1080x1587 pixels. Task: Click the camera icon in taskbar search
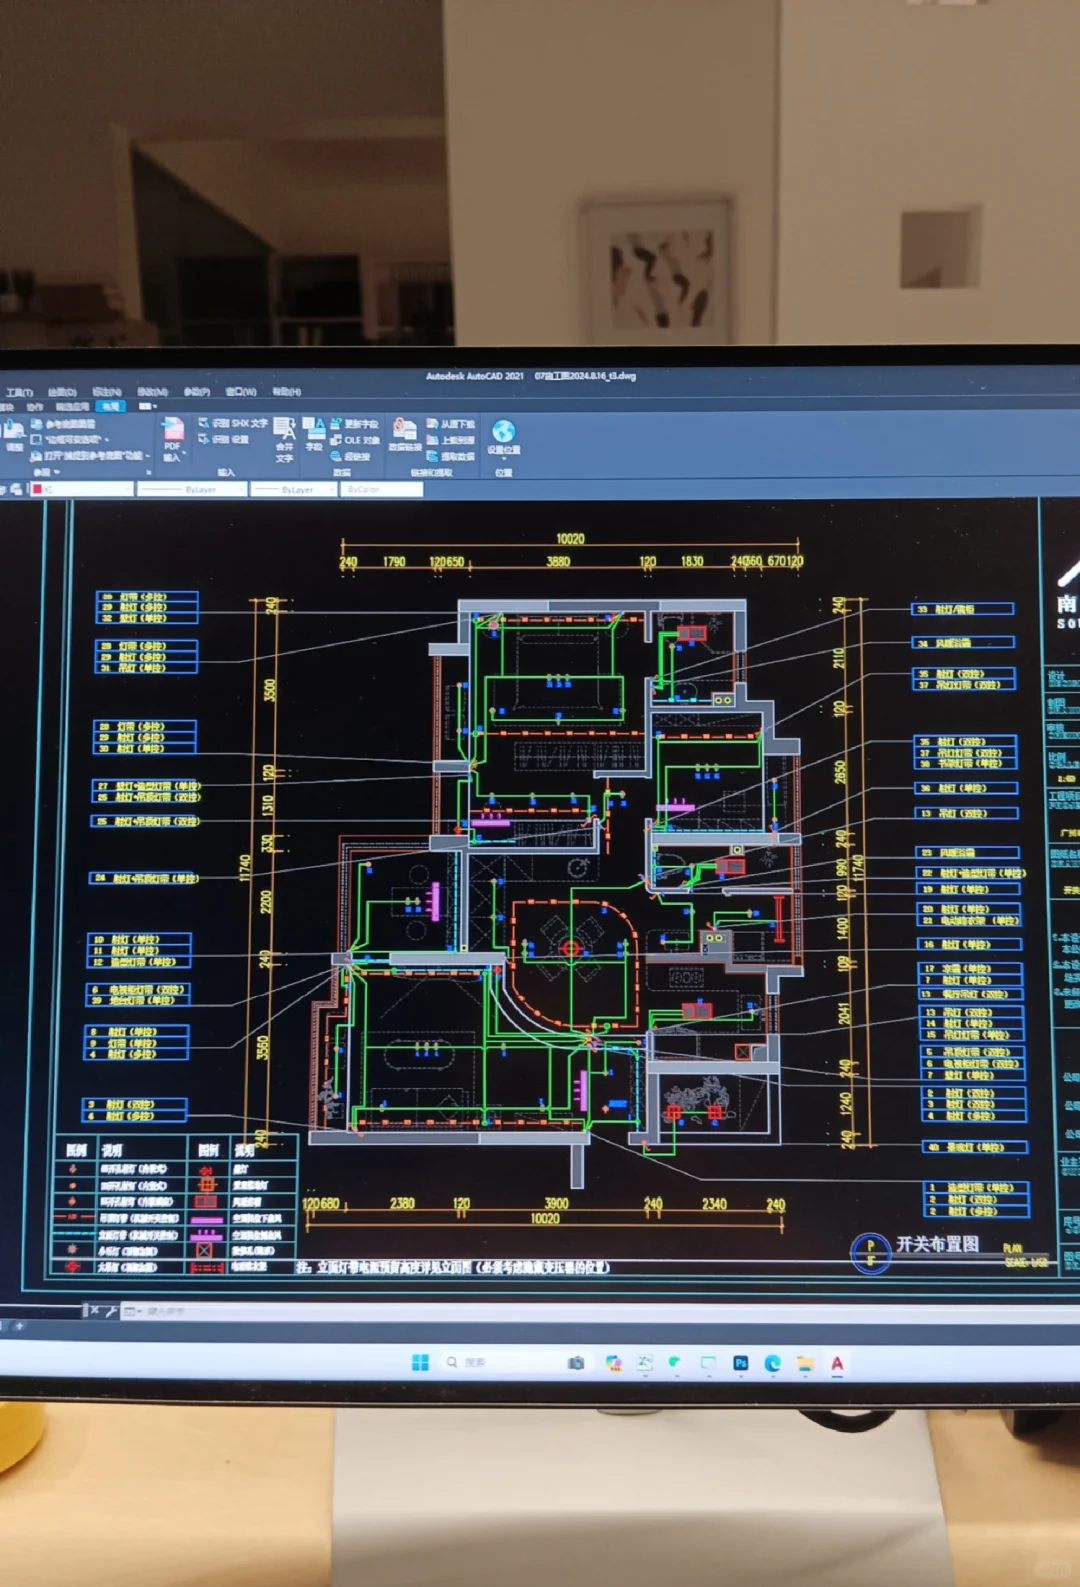(576, 1363)
